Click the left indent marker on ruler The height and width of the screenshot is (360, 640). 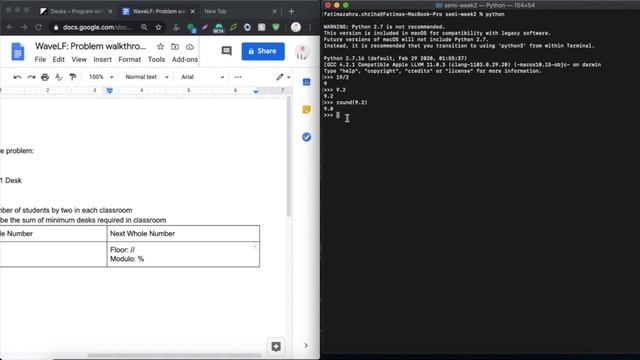click(109, 91)
